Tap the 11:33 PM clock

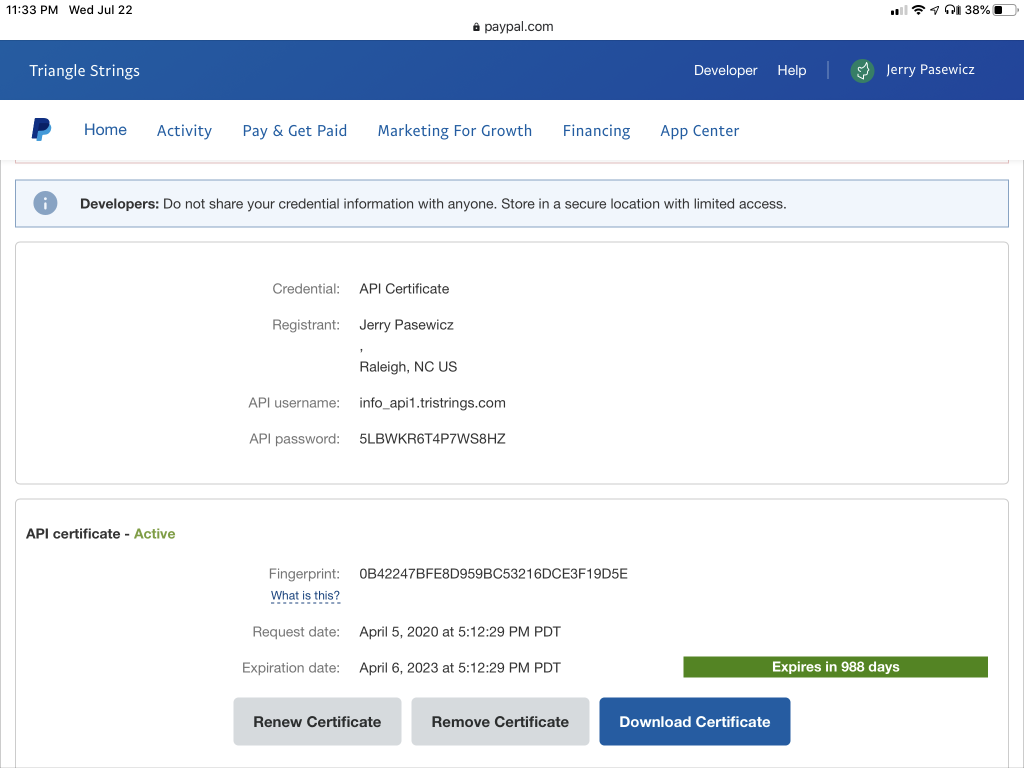[x=32, y=10]
